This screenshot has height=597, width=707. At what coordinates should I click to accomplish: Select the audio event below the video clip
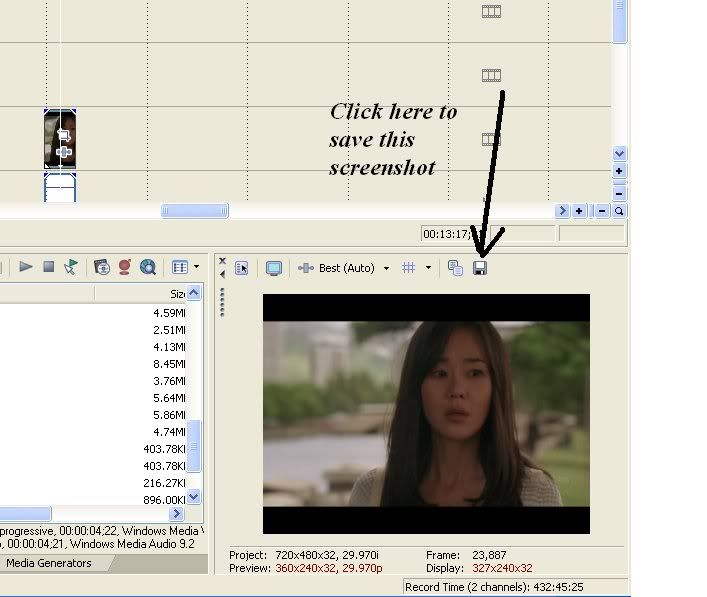pyautogui.click(x=60, y=188)
